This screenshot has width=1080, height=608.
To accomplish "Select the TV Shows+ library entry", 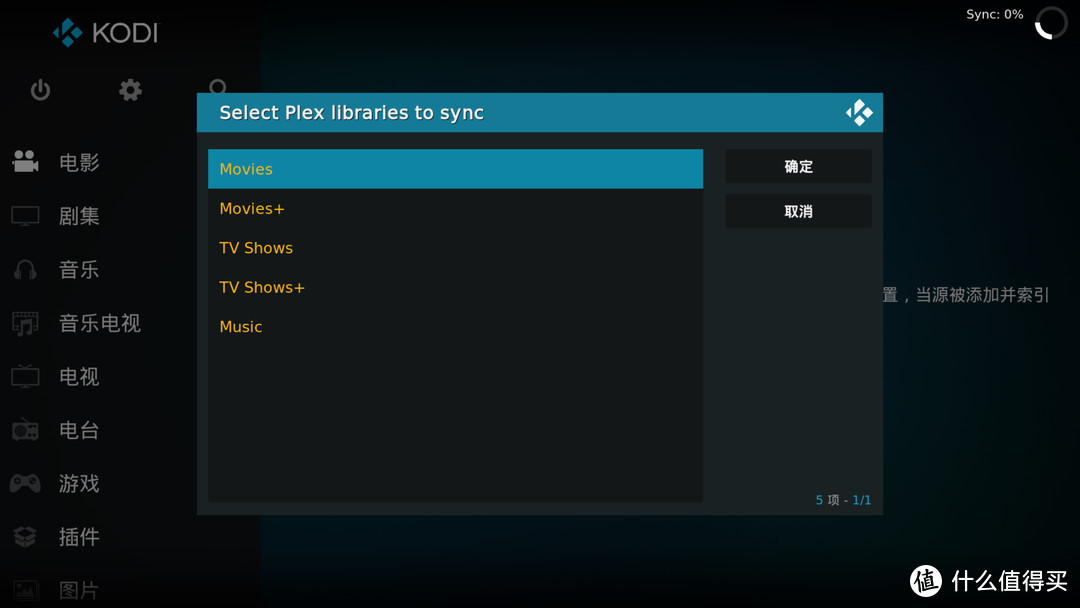I will (x=455, y=288).
